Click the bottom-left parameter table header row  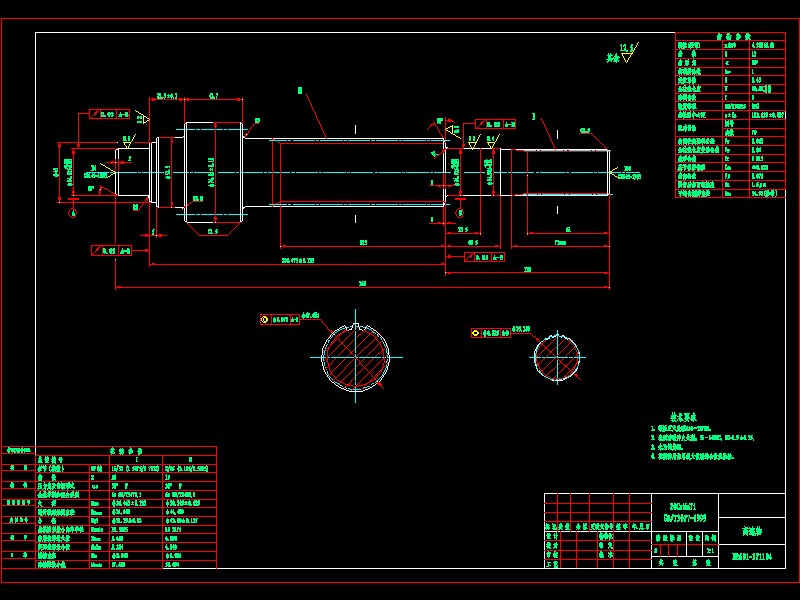(110, 451)
